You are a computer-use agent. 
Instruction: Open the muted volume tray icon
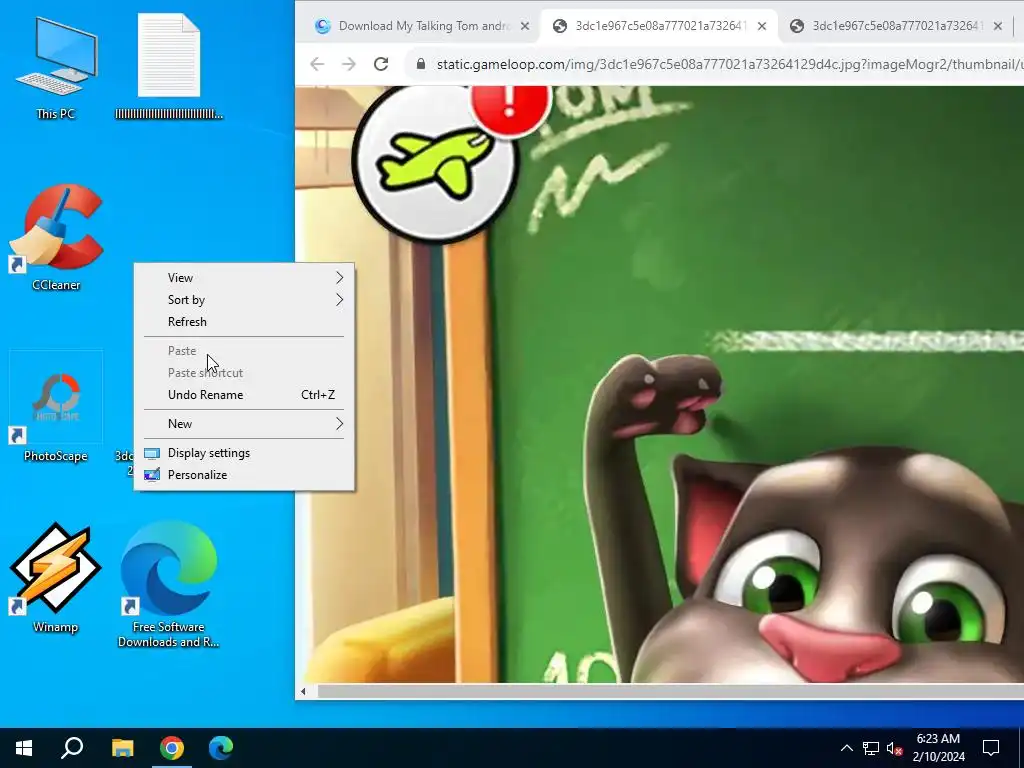[895, 748]
